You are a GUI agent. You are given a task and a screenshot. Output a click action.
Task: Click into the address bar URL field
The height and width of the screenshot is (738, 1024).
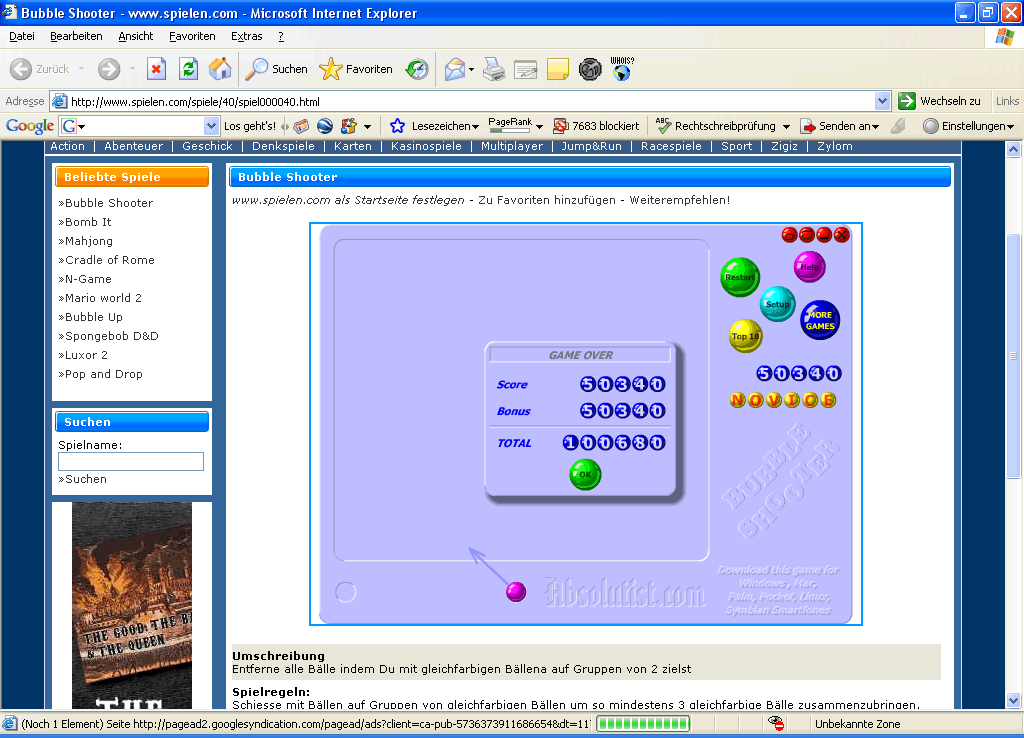tap(470, 101)
